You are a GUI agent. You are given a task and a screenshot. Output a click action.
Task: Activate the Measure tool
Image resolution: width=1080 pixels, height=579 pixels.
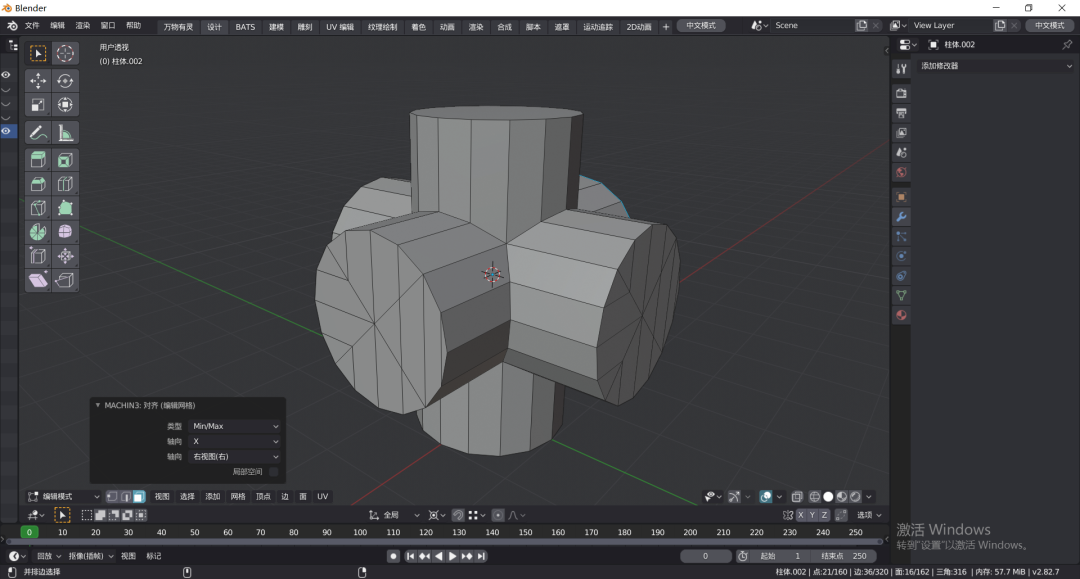pyautogui.click(x=65, y=132)
